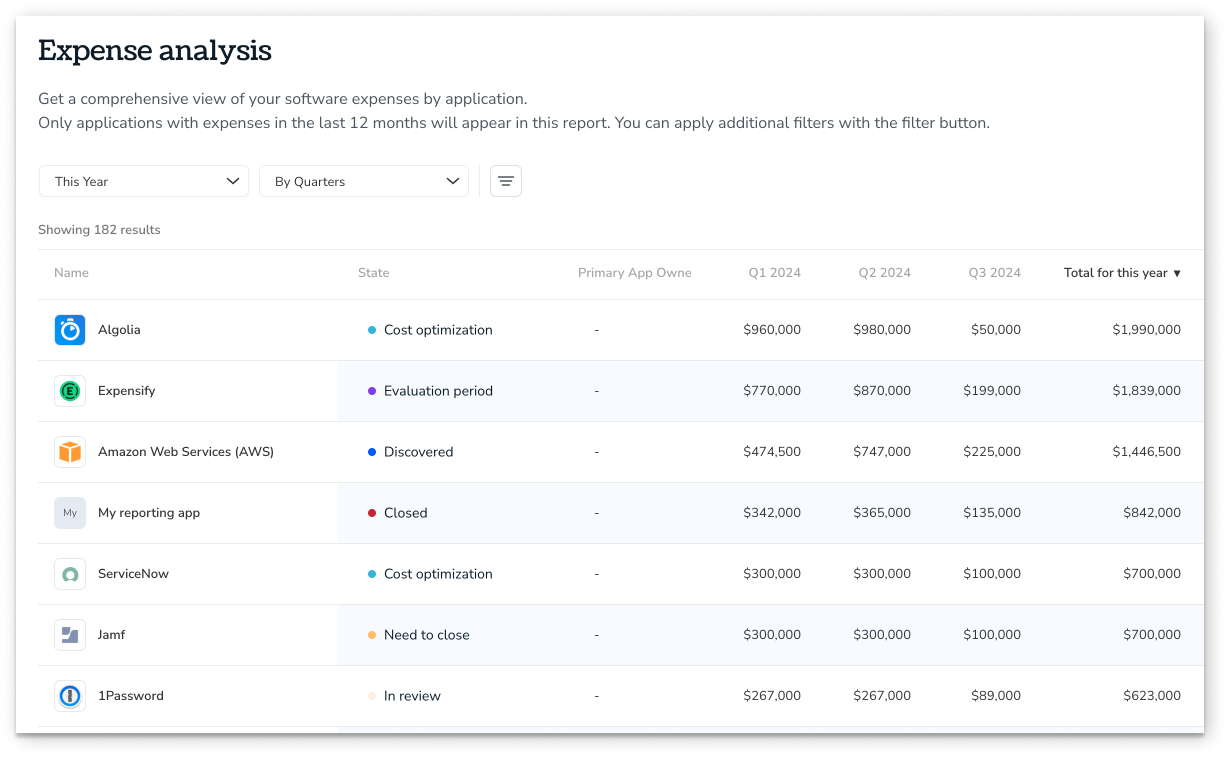Screen dimensions: 1228x757
Task: Click the $267,000 Q1 value for 1Password
Action: 772,696
